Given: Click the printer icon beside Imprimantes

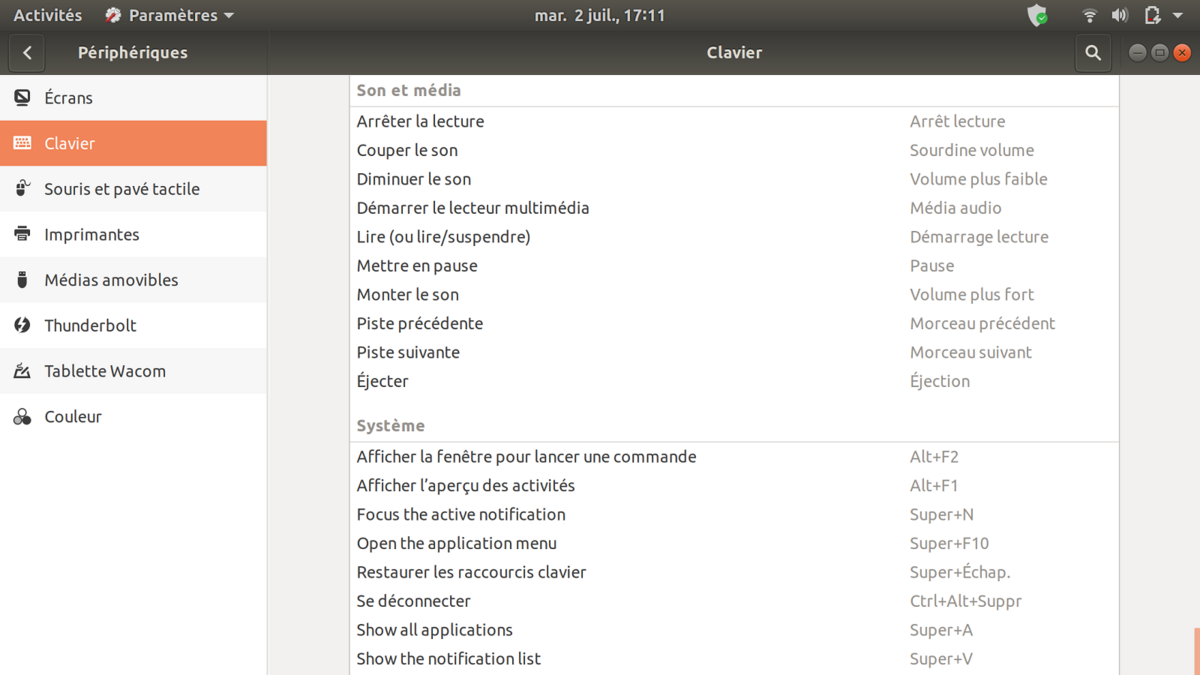Looking at the screenshot, I should point(22,234).
